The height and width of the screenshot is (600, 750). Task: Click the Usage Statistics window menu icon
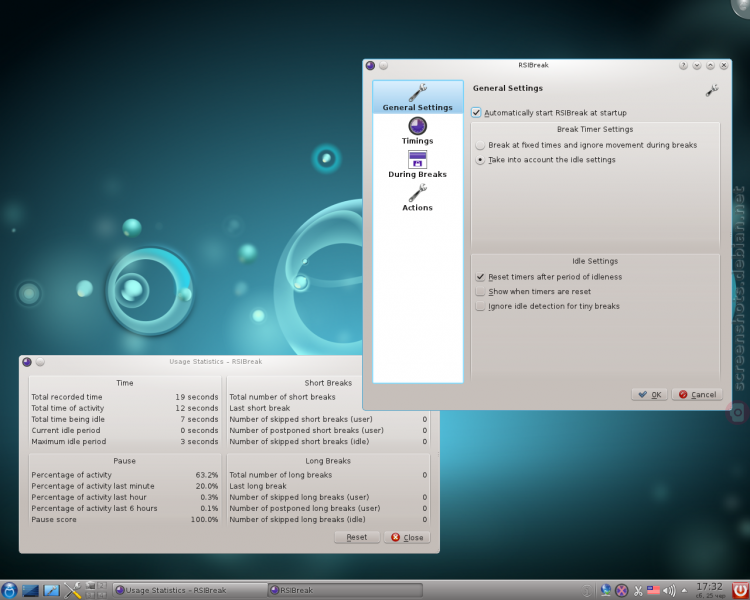point(27,362)
